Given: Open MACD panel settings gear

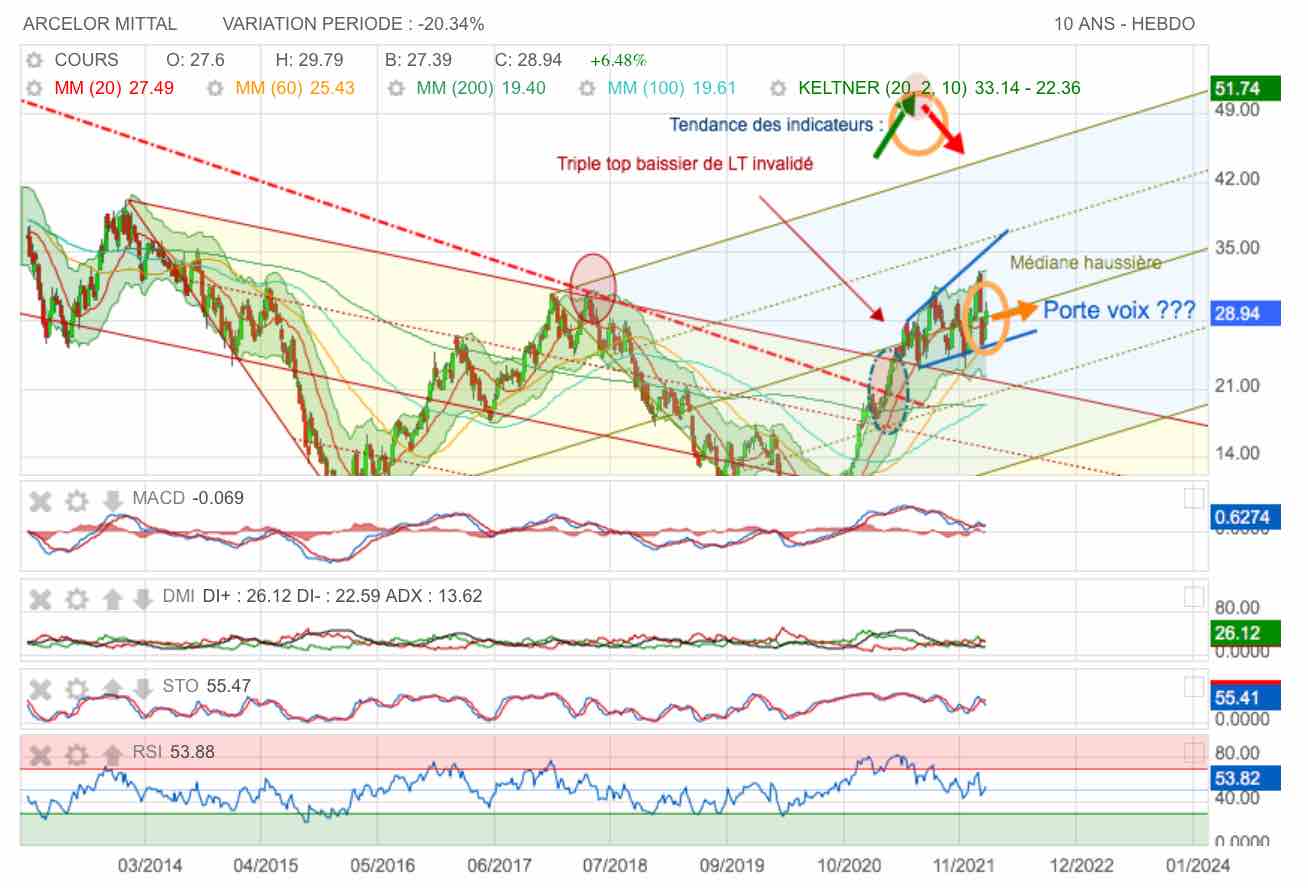Looking at the screenshot, I should pyautogui.click(x=77, y=500).
